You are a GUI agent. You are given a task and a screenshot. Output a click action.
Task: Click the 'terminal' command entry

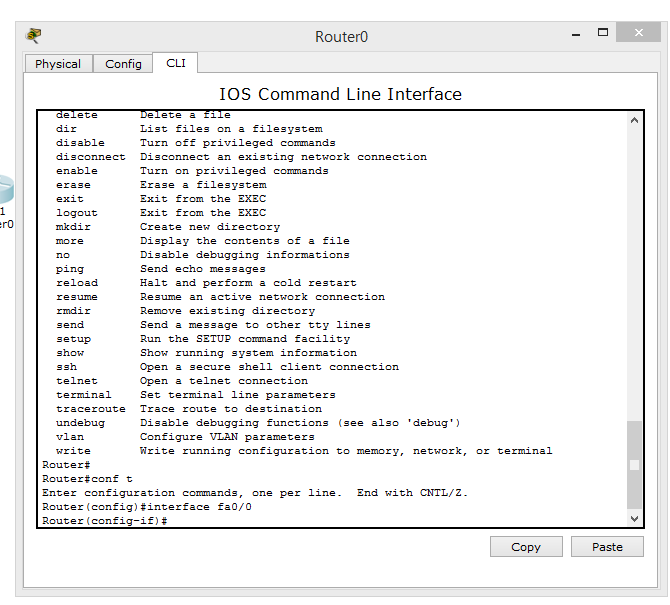196,395
